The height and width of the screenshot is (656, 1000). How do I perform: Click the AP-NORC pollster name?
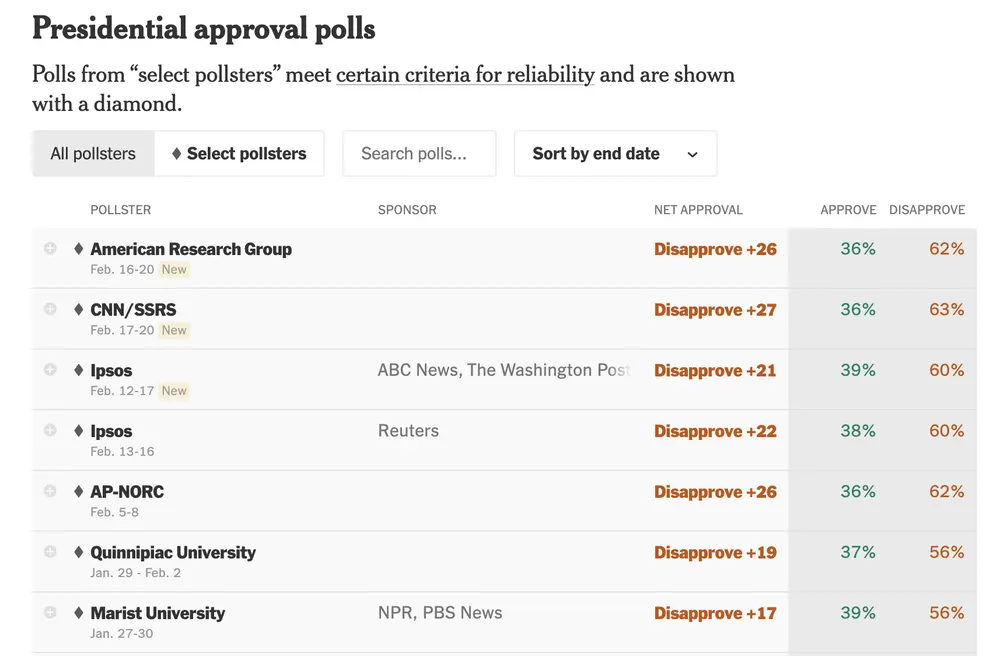coord(127,492)
